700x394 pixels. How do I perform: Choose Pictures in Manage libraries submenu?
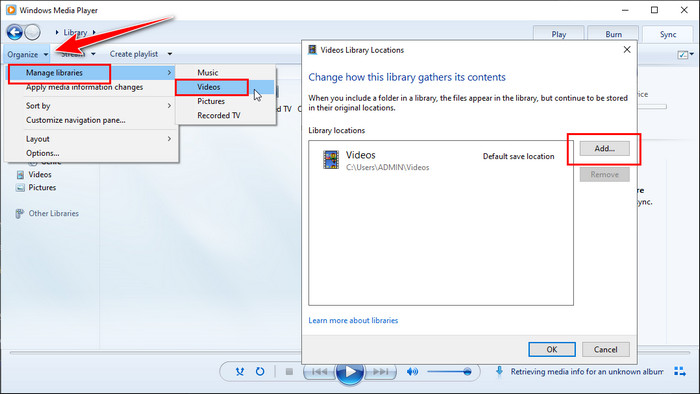tap(225, 101)
